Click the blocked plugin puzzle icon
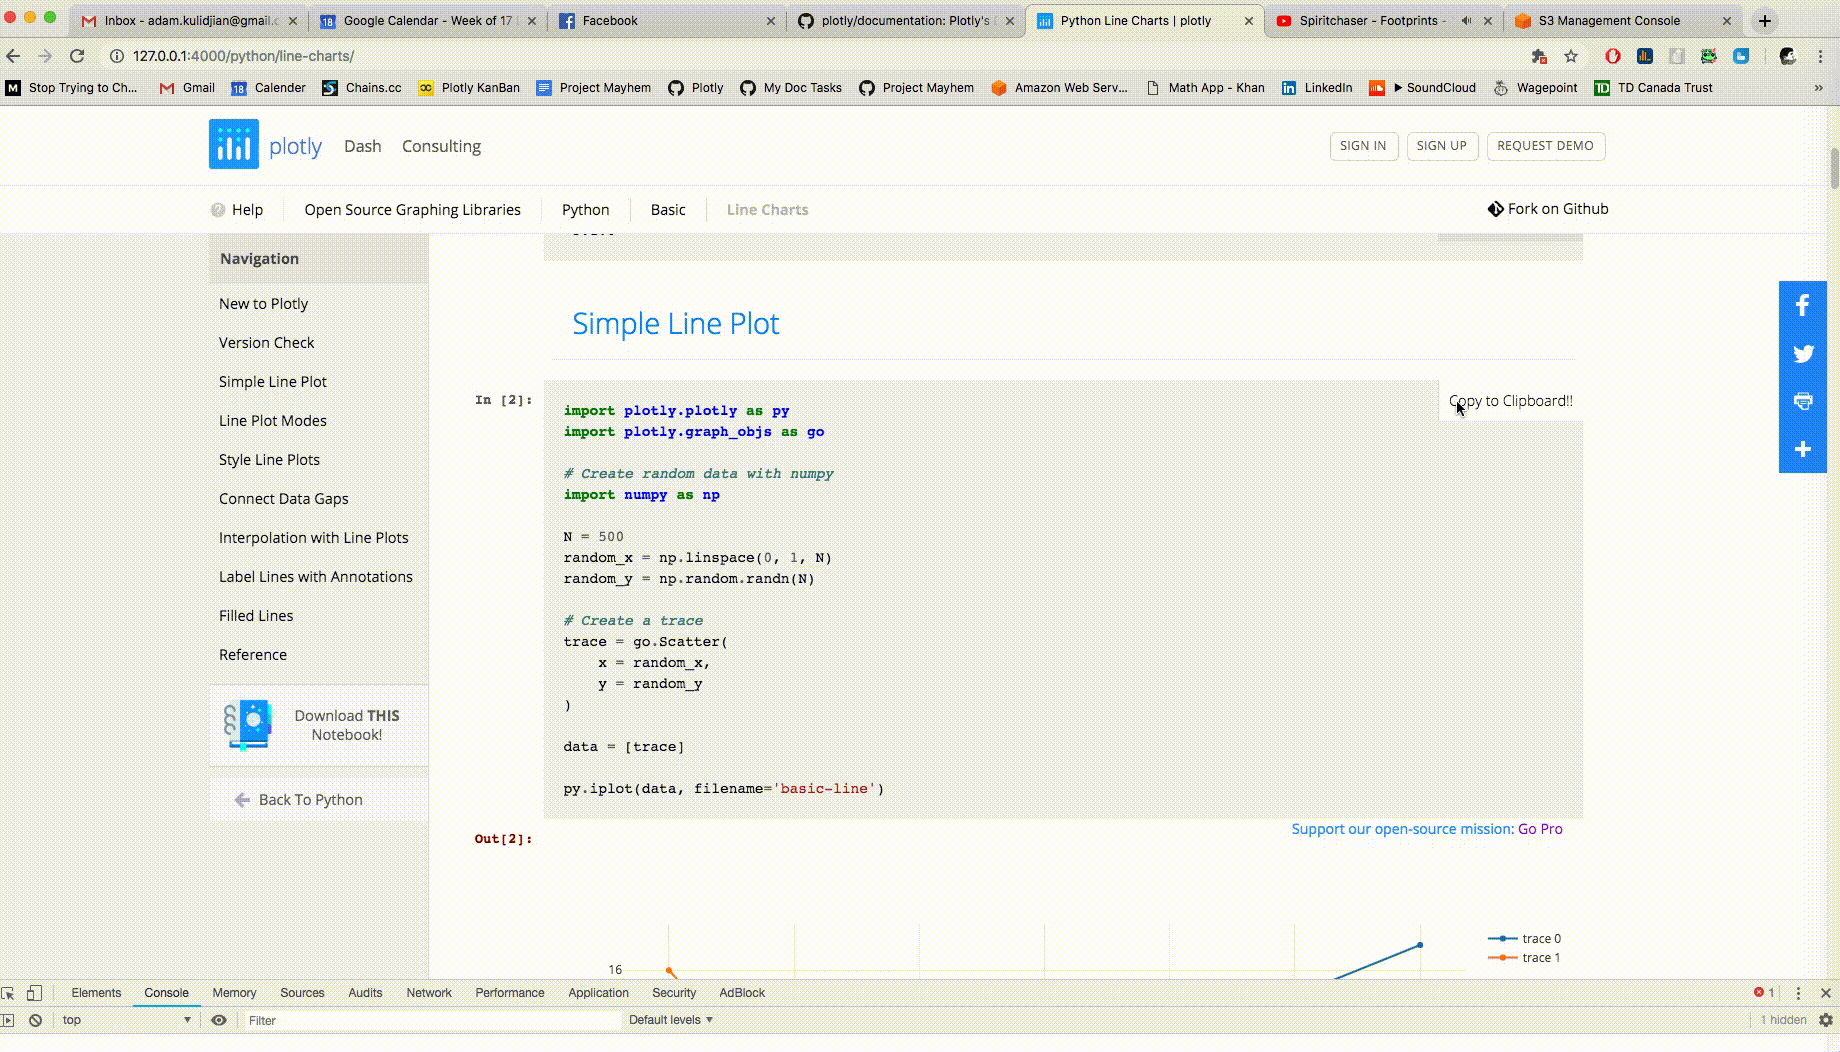 coord(1539,56)
